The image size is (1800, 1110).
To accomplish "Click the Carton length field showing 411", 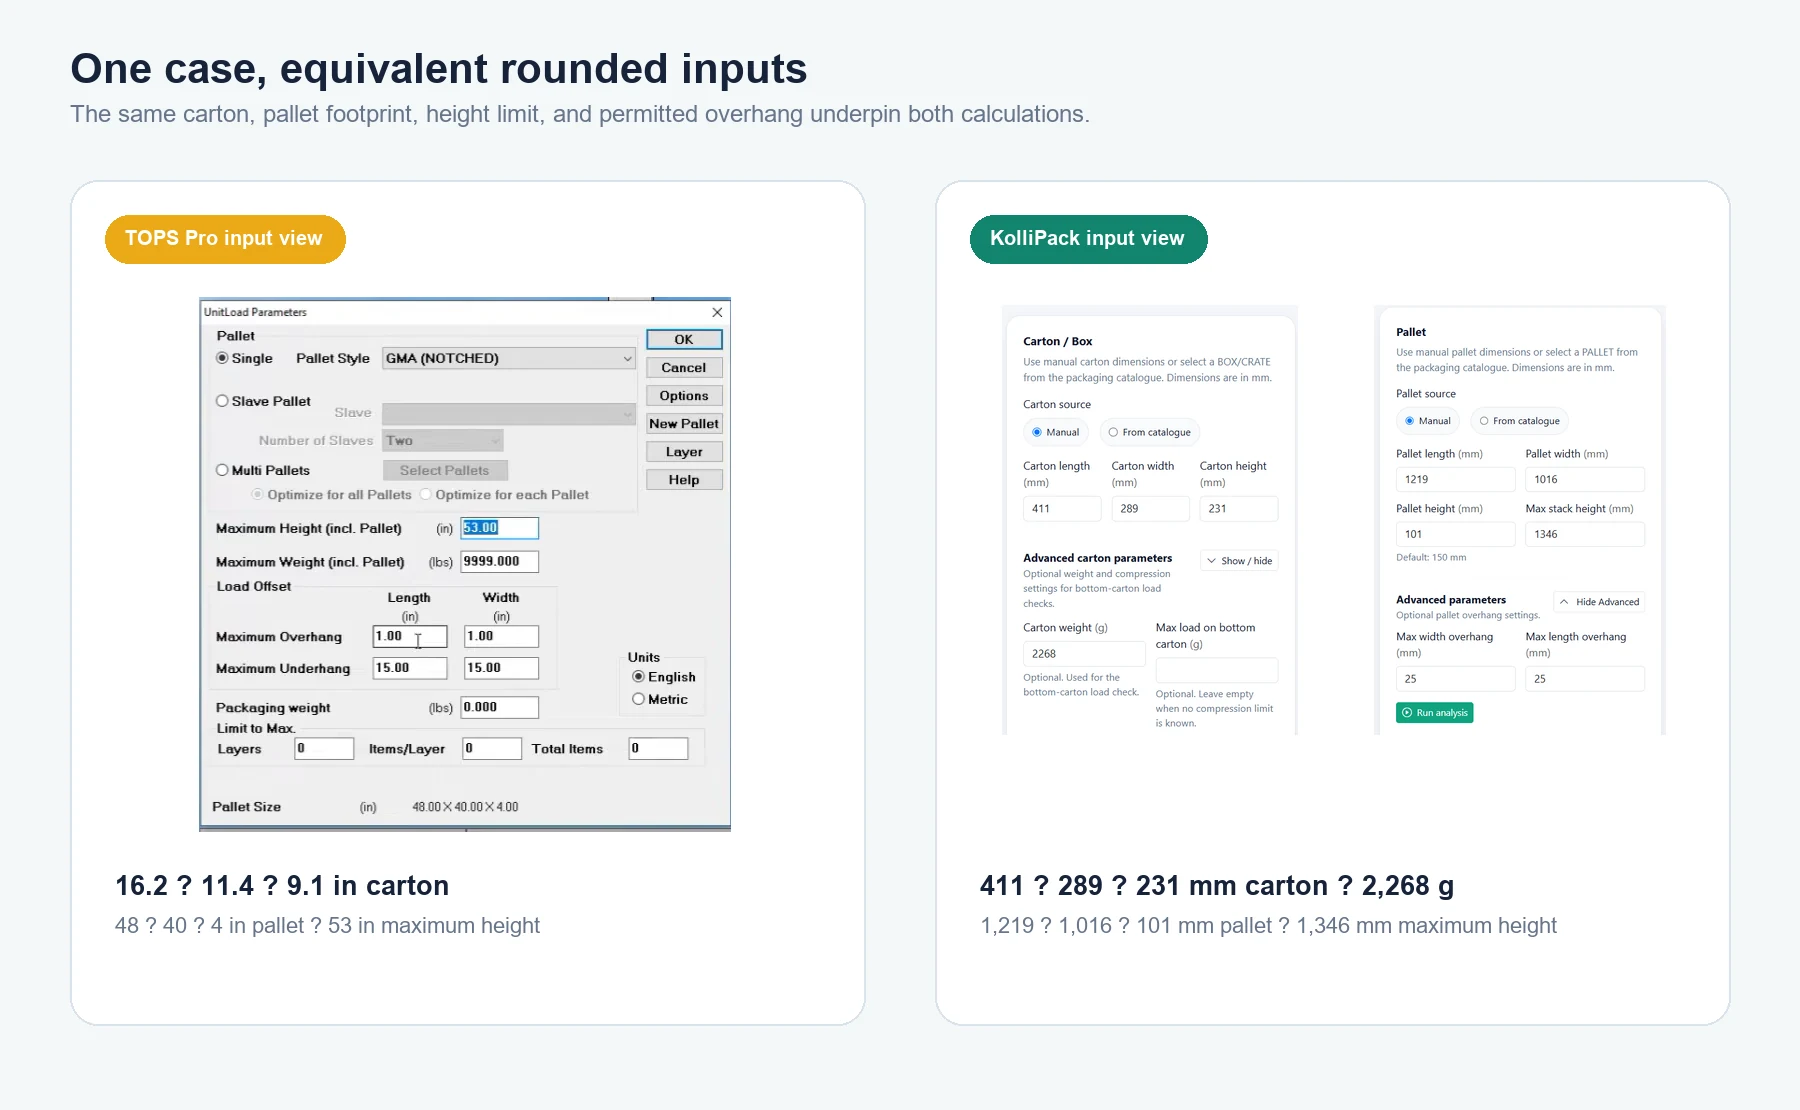I will tap(1062, 509).
